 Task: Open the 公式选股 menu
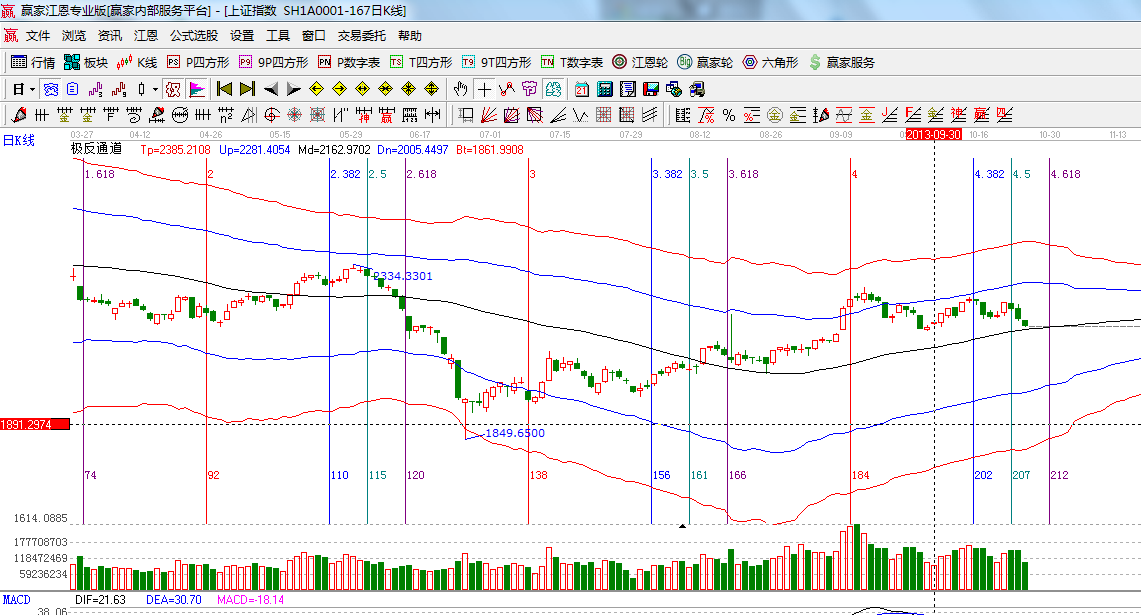[193, 35]
